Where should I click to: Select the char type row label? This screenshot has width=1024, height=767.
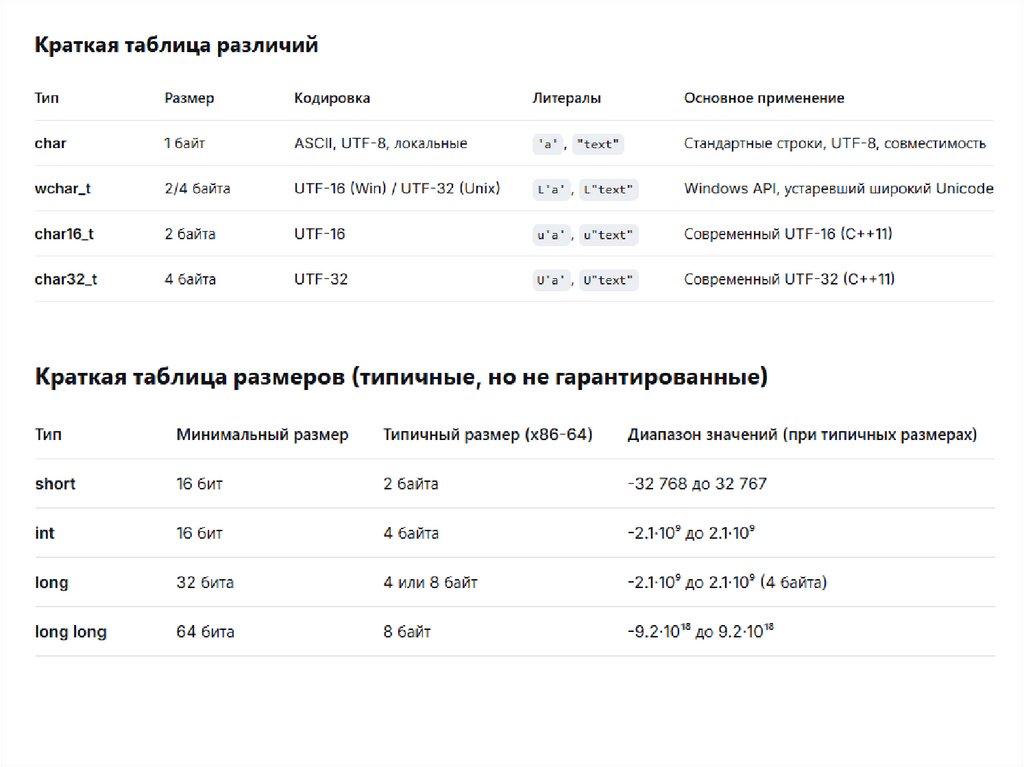(x=50, y=143)
